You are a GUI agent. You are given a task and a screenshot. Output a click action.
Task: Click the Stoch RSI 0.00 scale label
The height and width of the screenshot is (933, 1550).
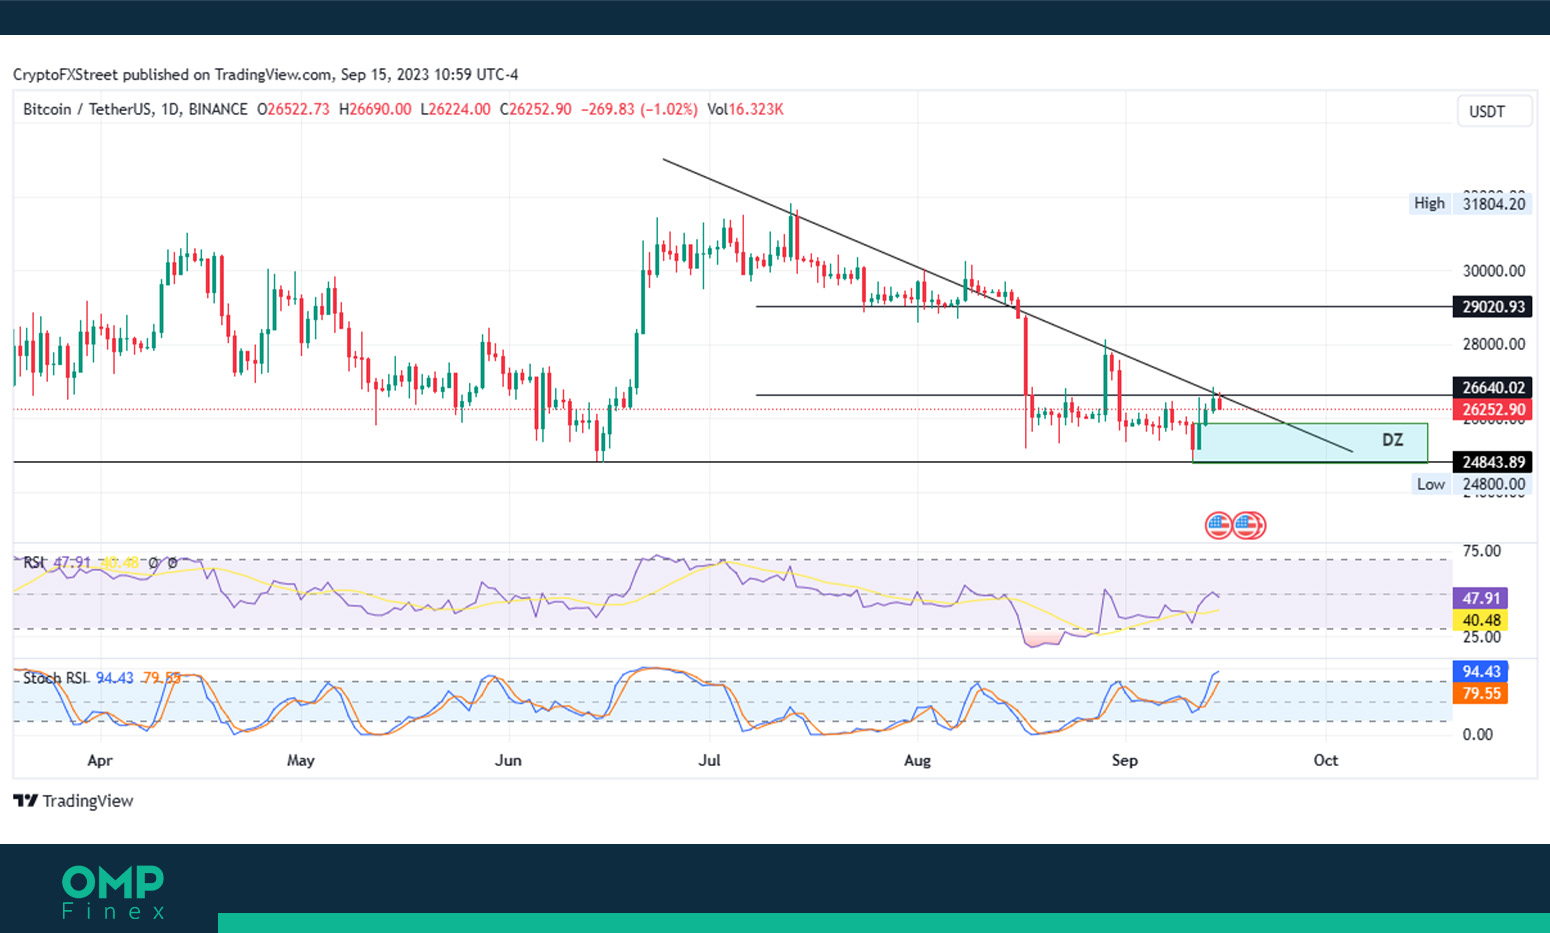coord(1478,734)
